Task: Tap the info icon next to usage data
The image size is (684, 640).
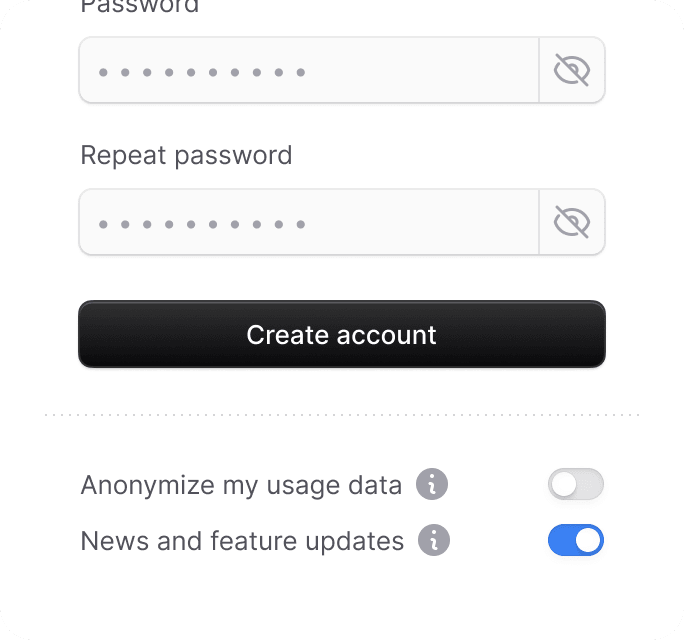Action: tap(432, 484)
